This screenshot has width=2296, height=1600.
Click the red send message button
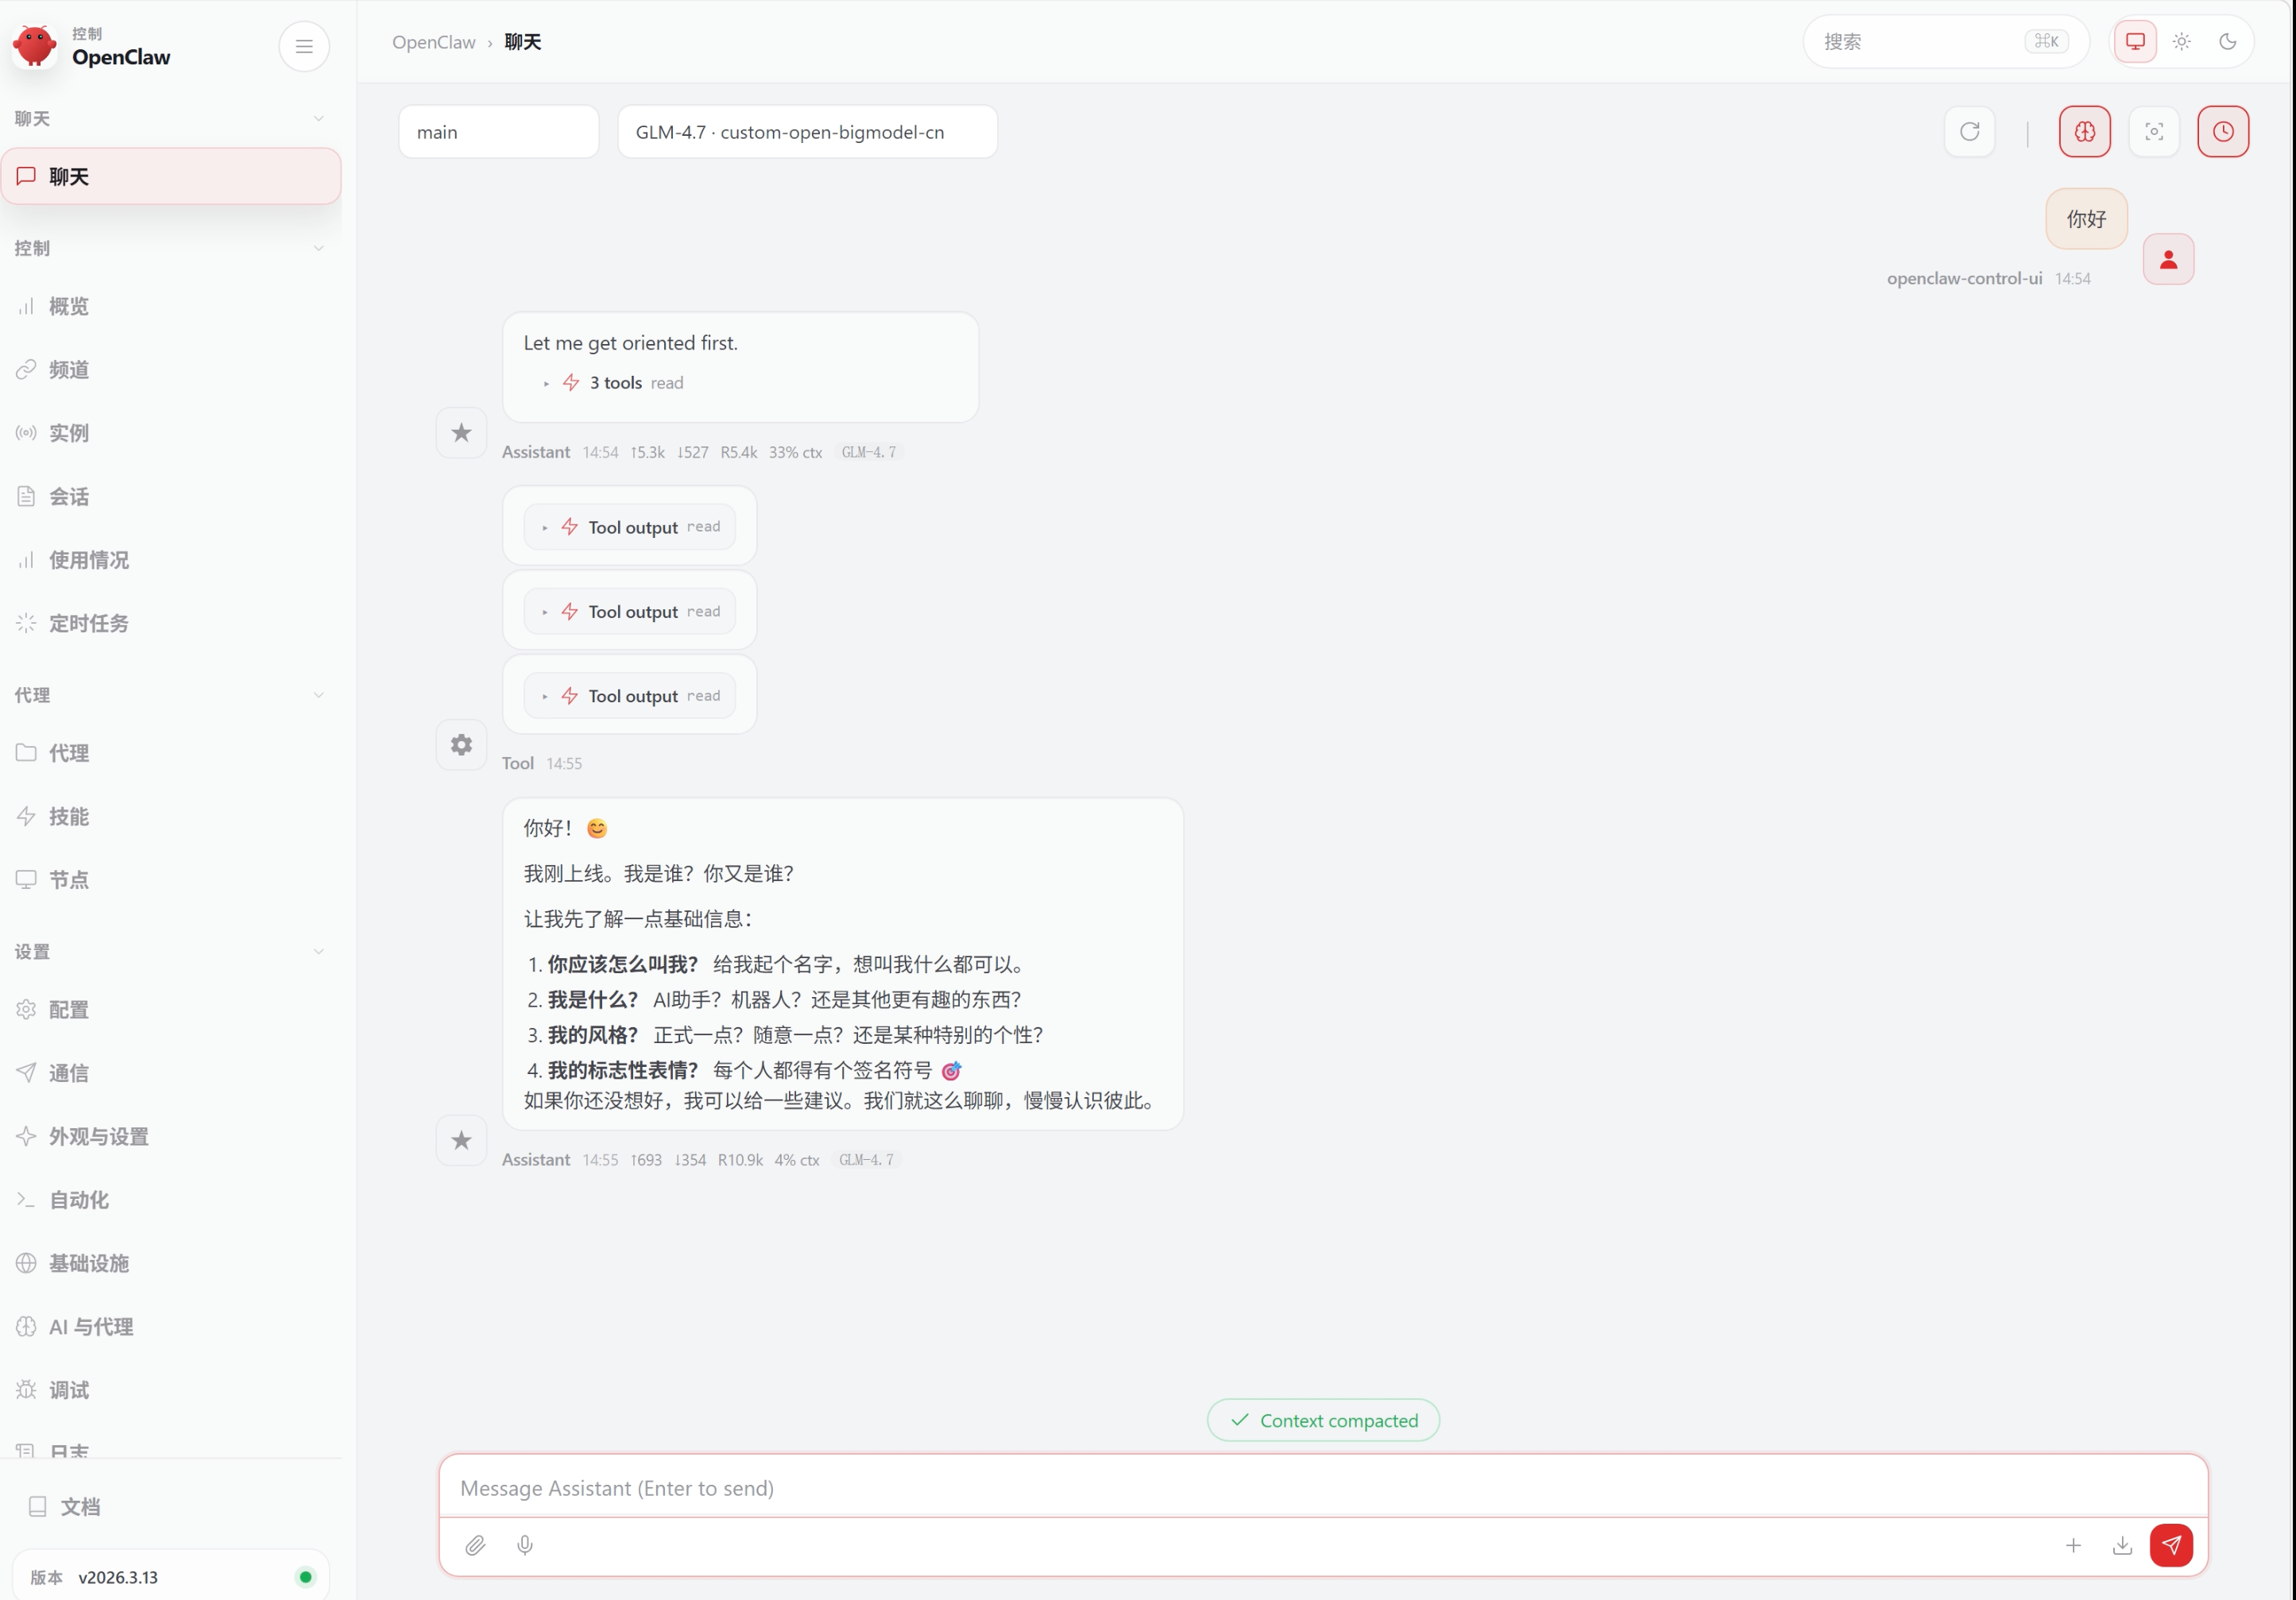click(2170, 1545)
